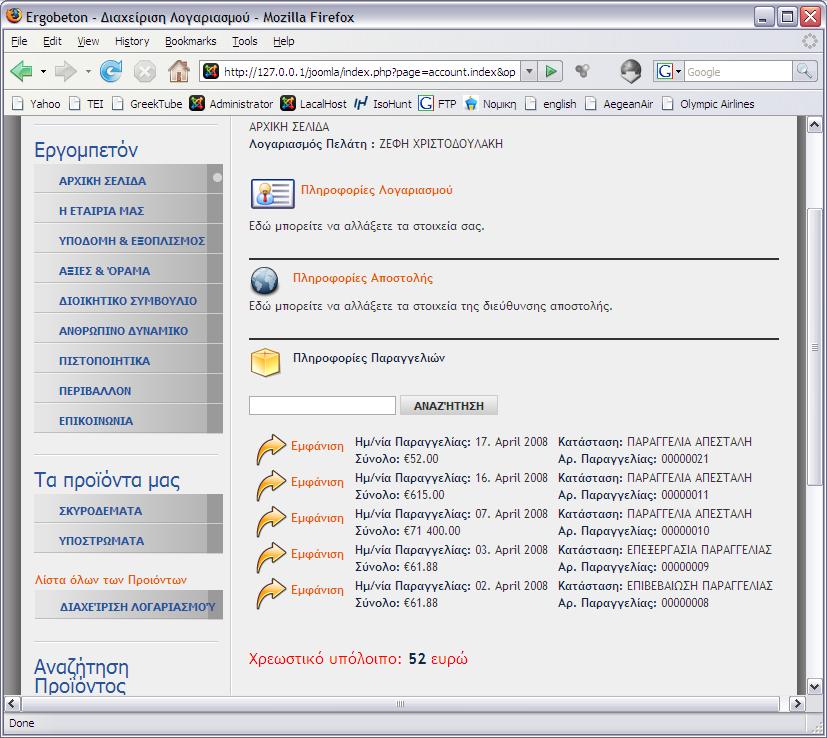Open the ΥΠΟΣΤΡΩΜΑΤΑ product category
827x738 pixels.
tap(128, 541)
